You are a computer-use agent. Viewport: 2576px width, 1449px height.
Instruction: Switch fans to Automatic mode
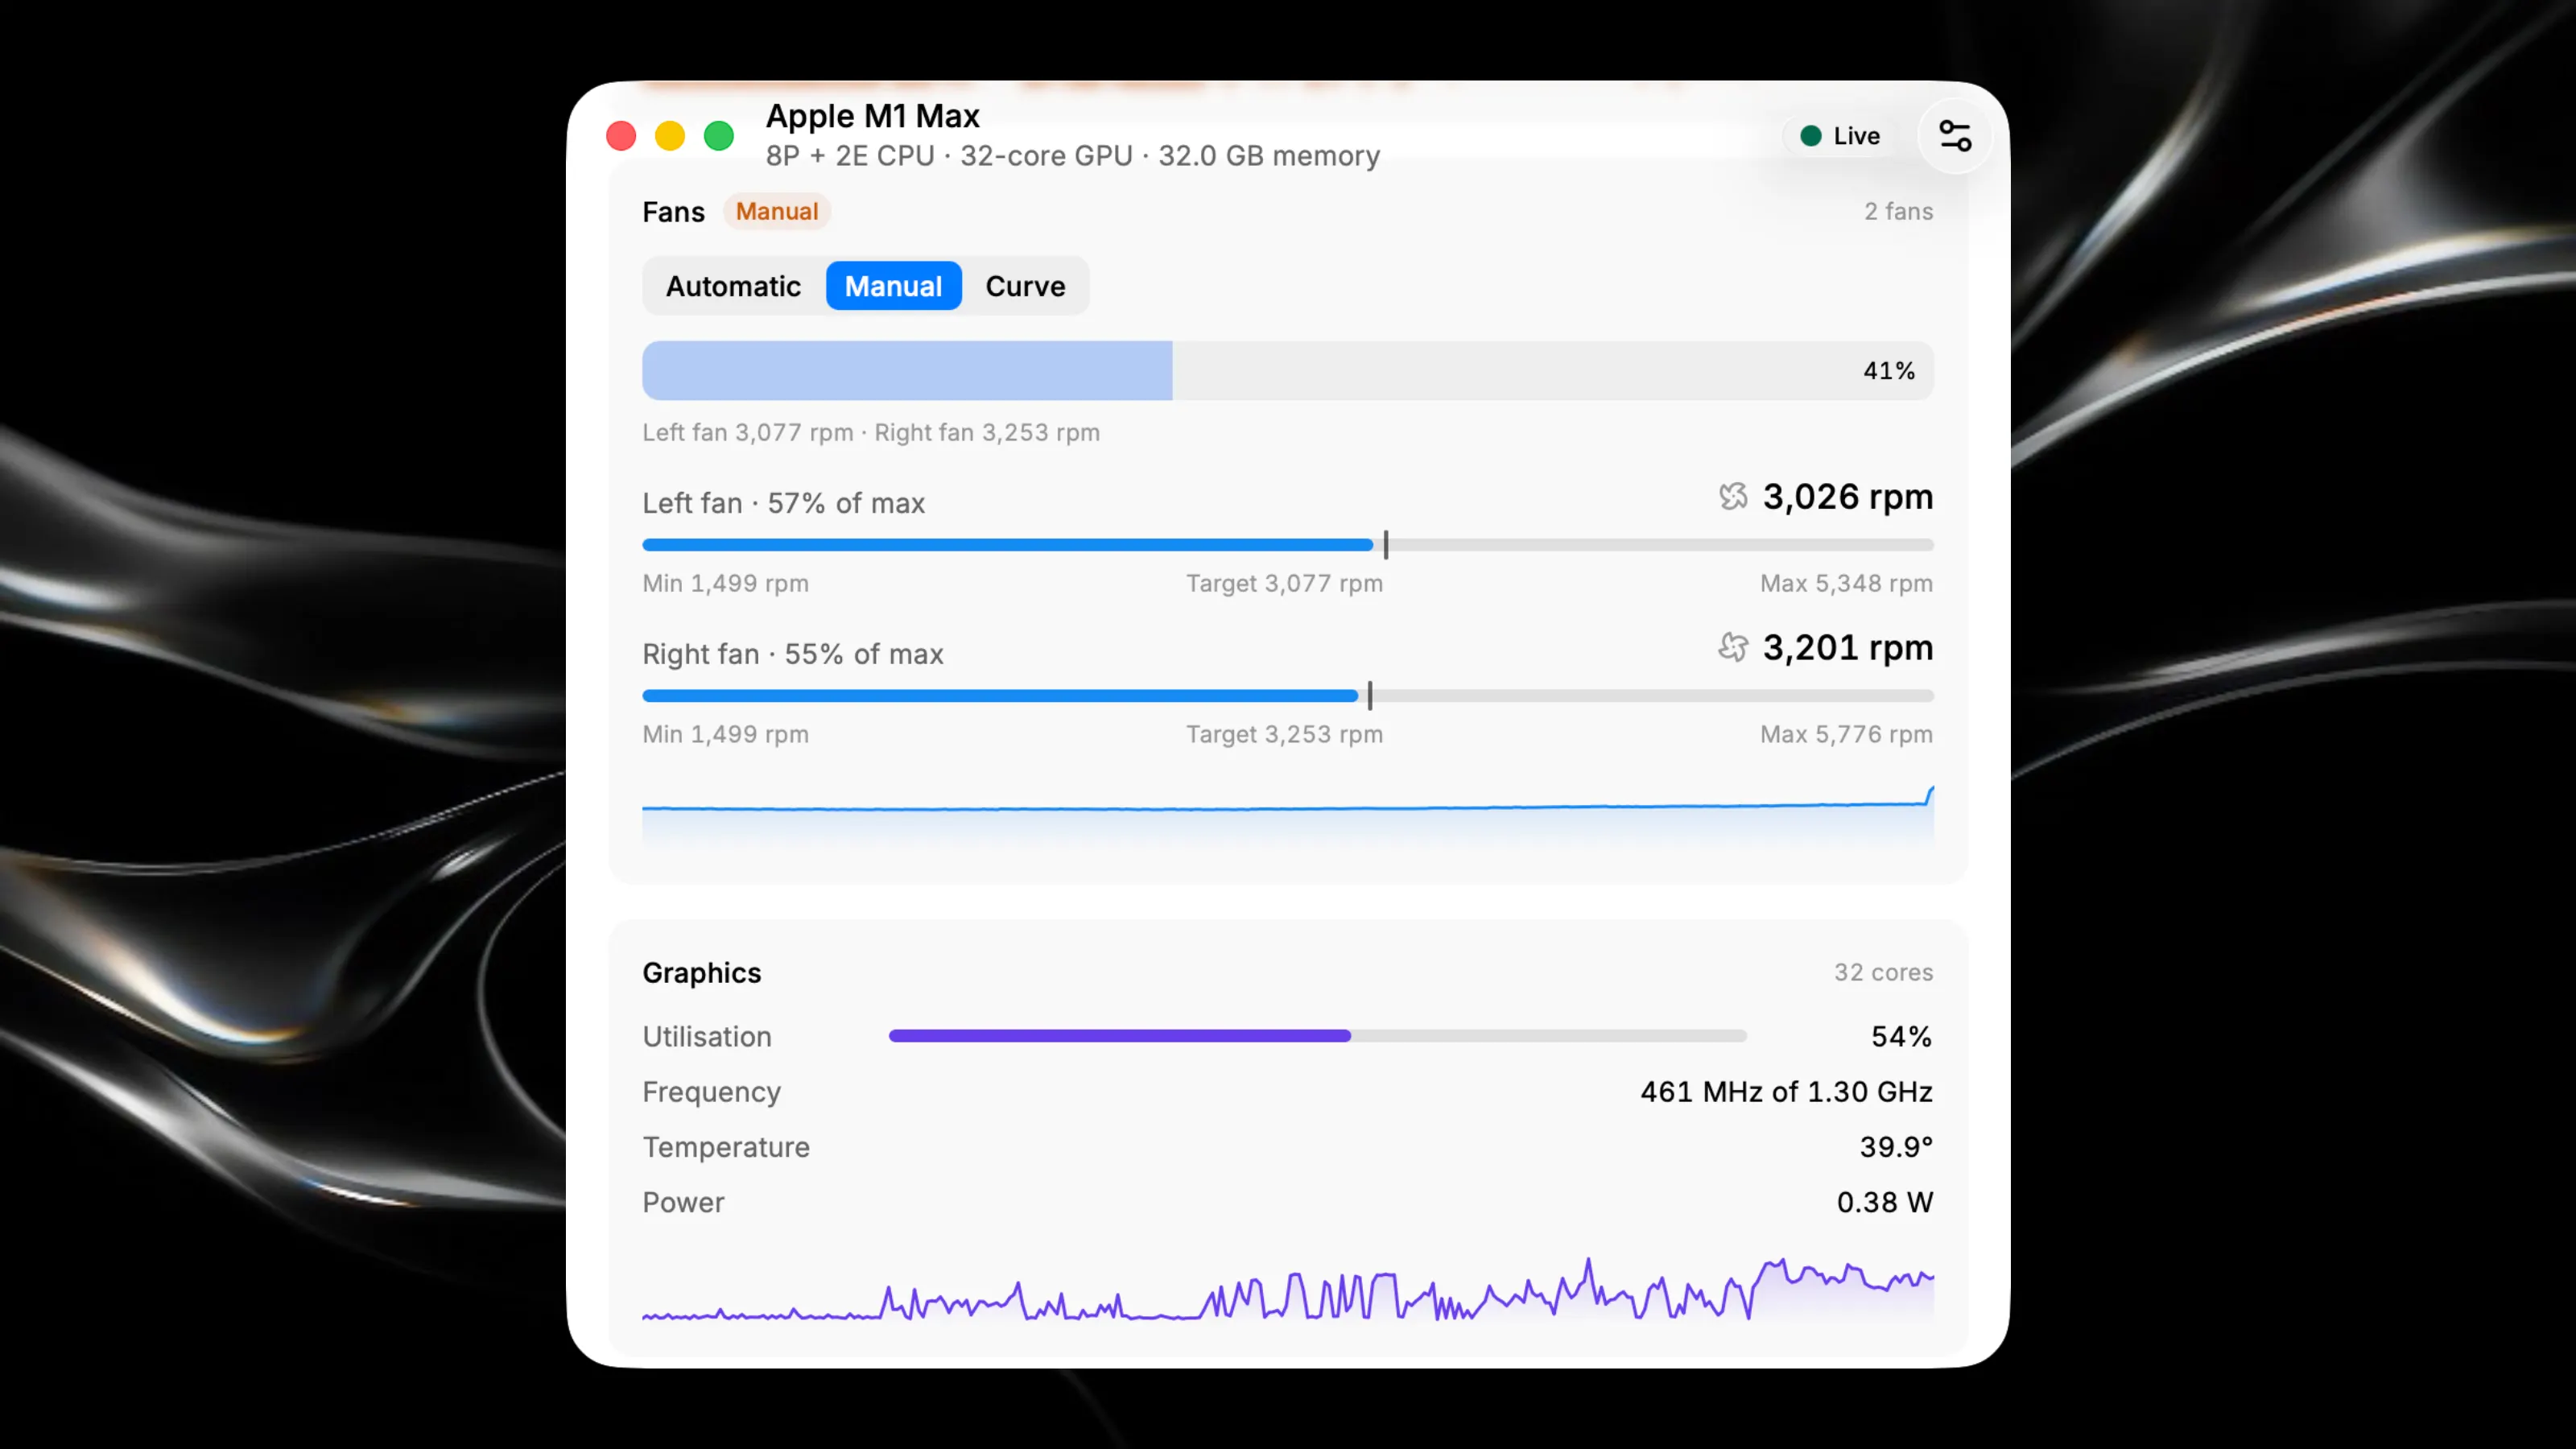(x=733, y=286)
